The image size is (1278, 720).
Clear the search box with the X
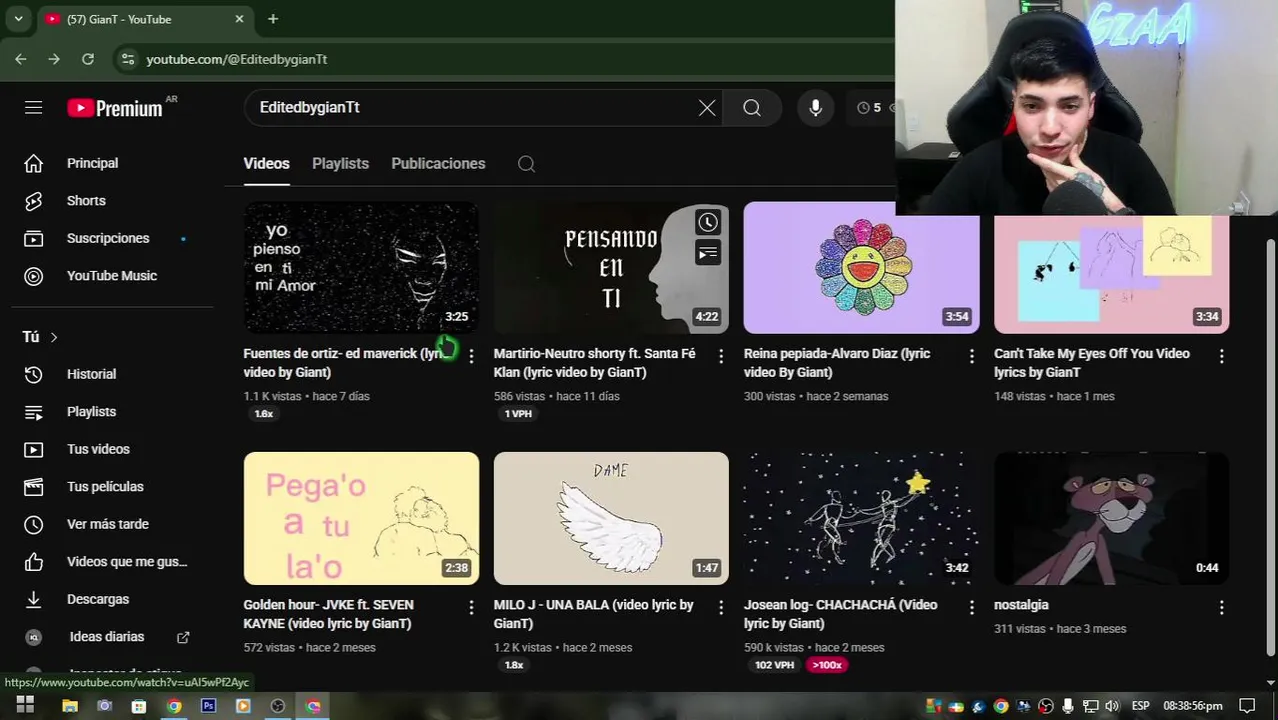pos(707,107)
